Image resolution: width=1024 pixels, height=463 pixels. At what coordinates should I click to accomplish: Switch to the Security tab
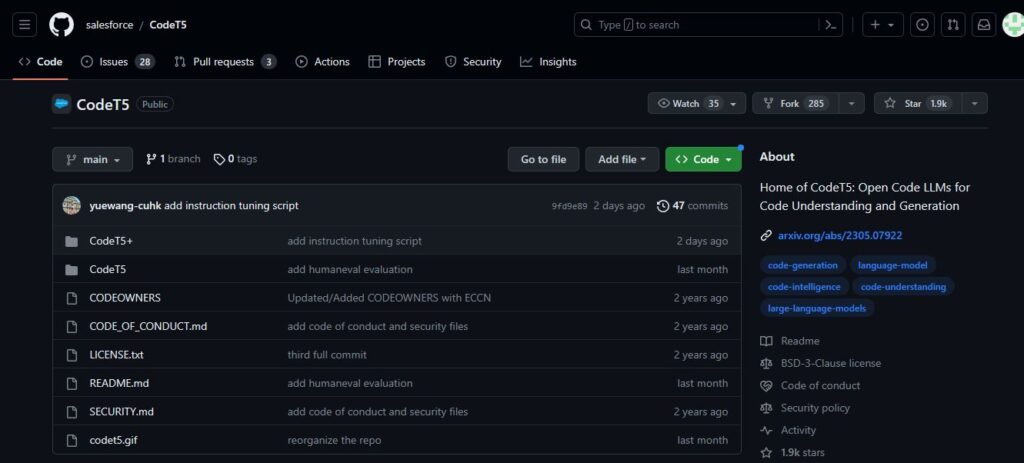pyautogui.click(x=473, y=62)
